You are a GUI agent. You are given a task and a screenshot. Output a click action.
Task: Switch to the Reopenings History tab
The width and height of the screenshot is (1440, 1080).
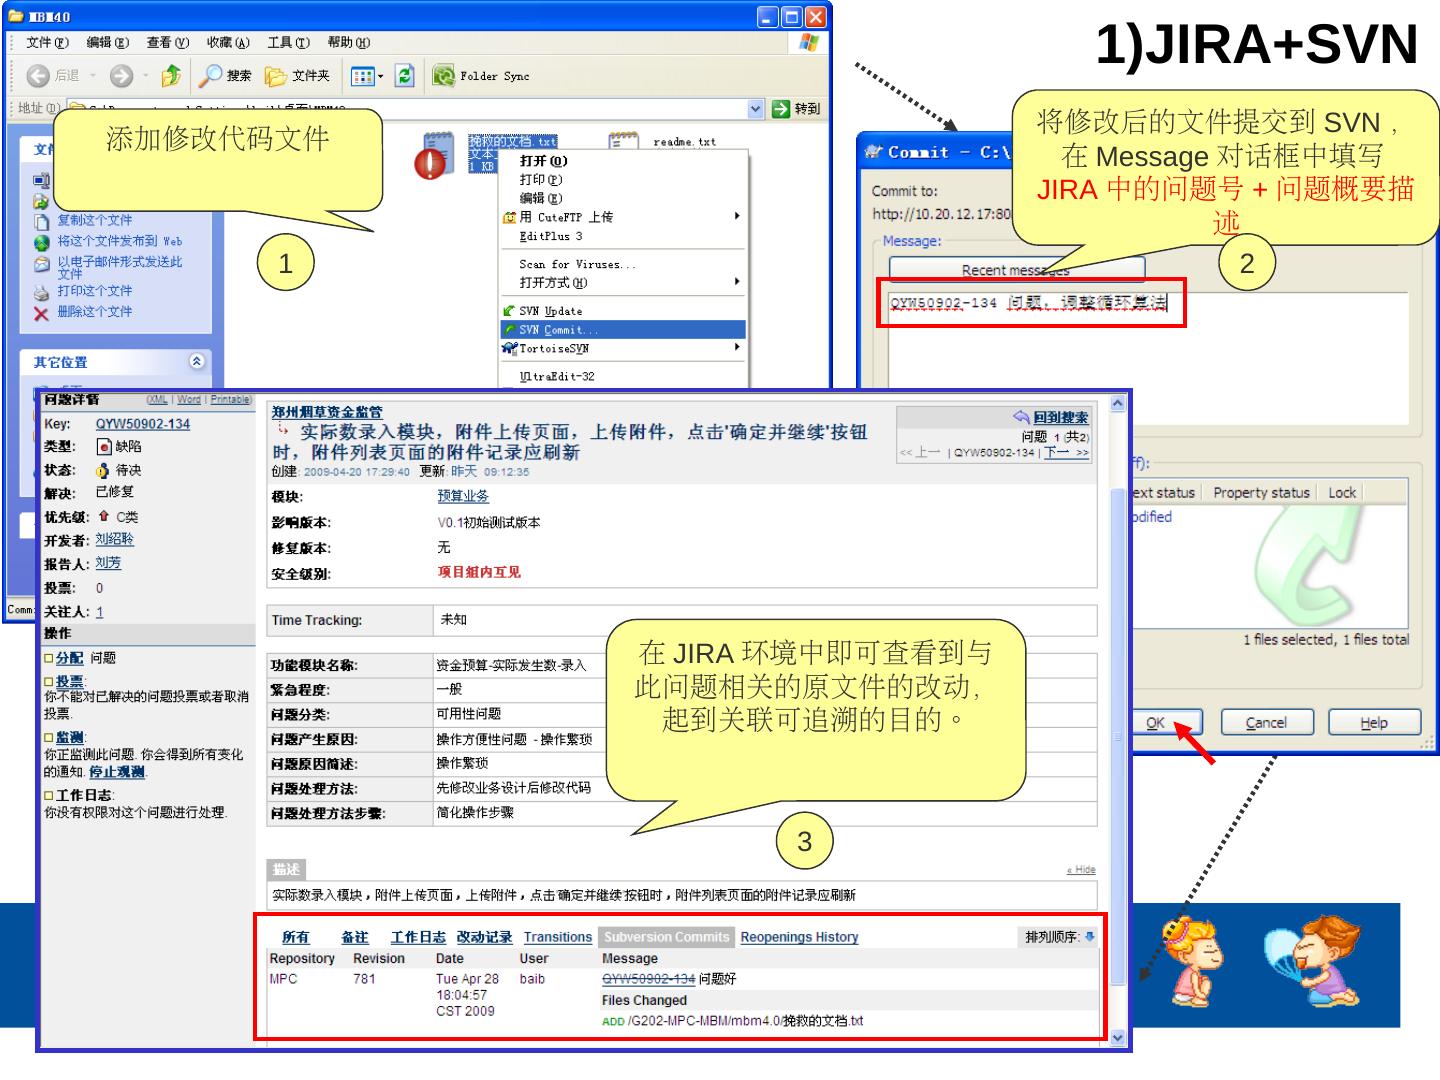click(x=799, y=937)
